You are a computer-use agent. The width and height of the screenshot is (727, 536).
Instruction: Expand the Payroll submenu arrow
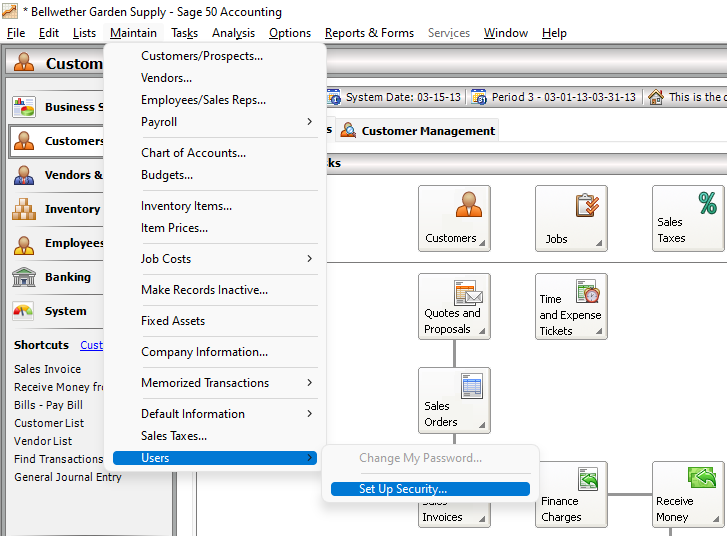point(310,121)
